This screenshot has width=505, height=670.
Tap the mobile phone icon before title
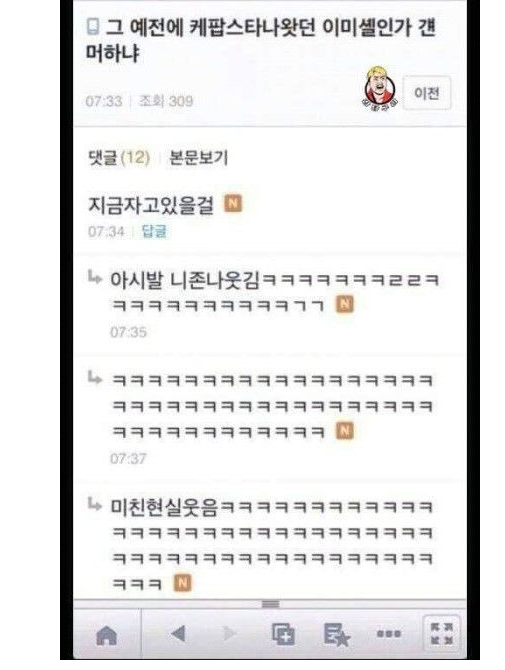(x=93, y=26)
